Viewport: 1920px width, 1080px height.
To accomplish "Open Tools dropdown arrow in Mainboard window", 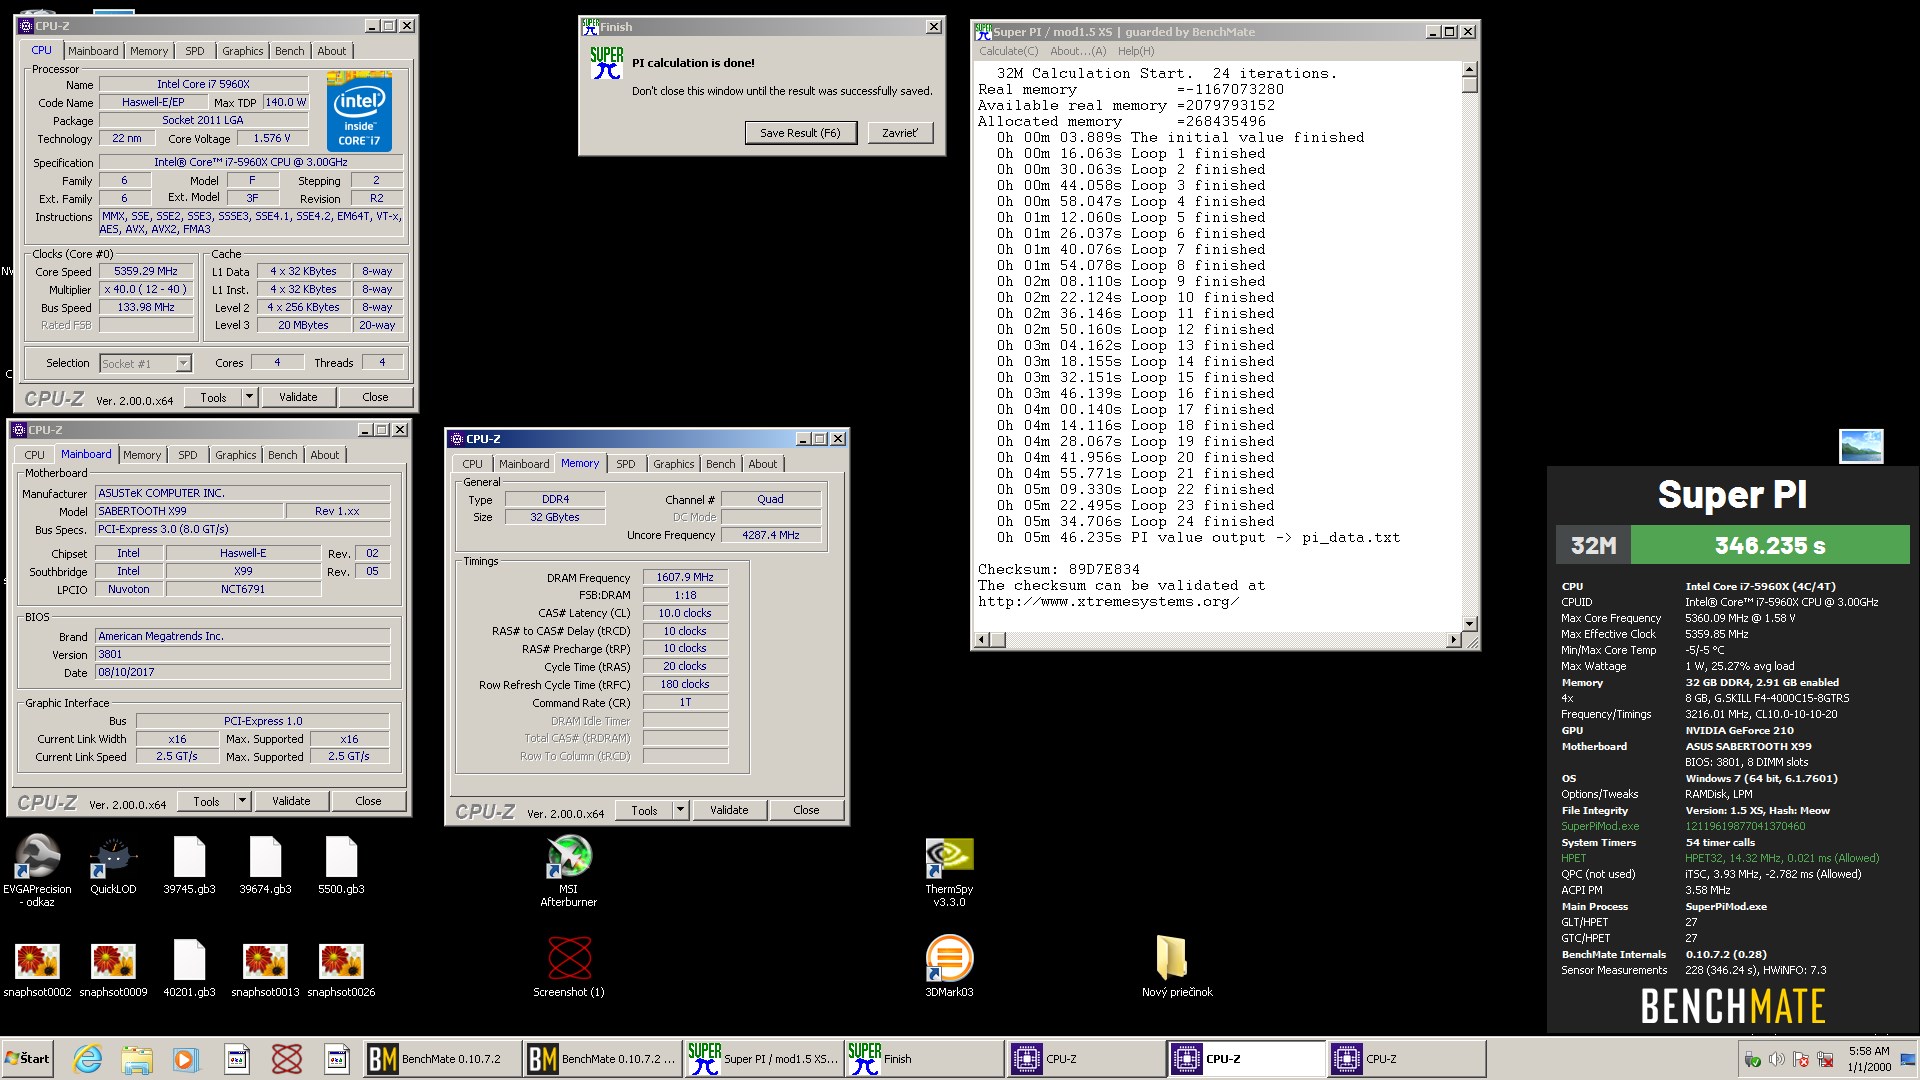I will (x=241, y=801).
